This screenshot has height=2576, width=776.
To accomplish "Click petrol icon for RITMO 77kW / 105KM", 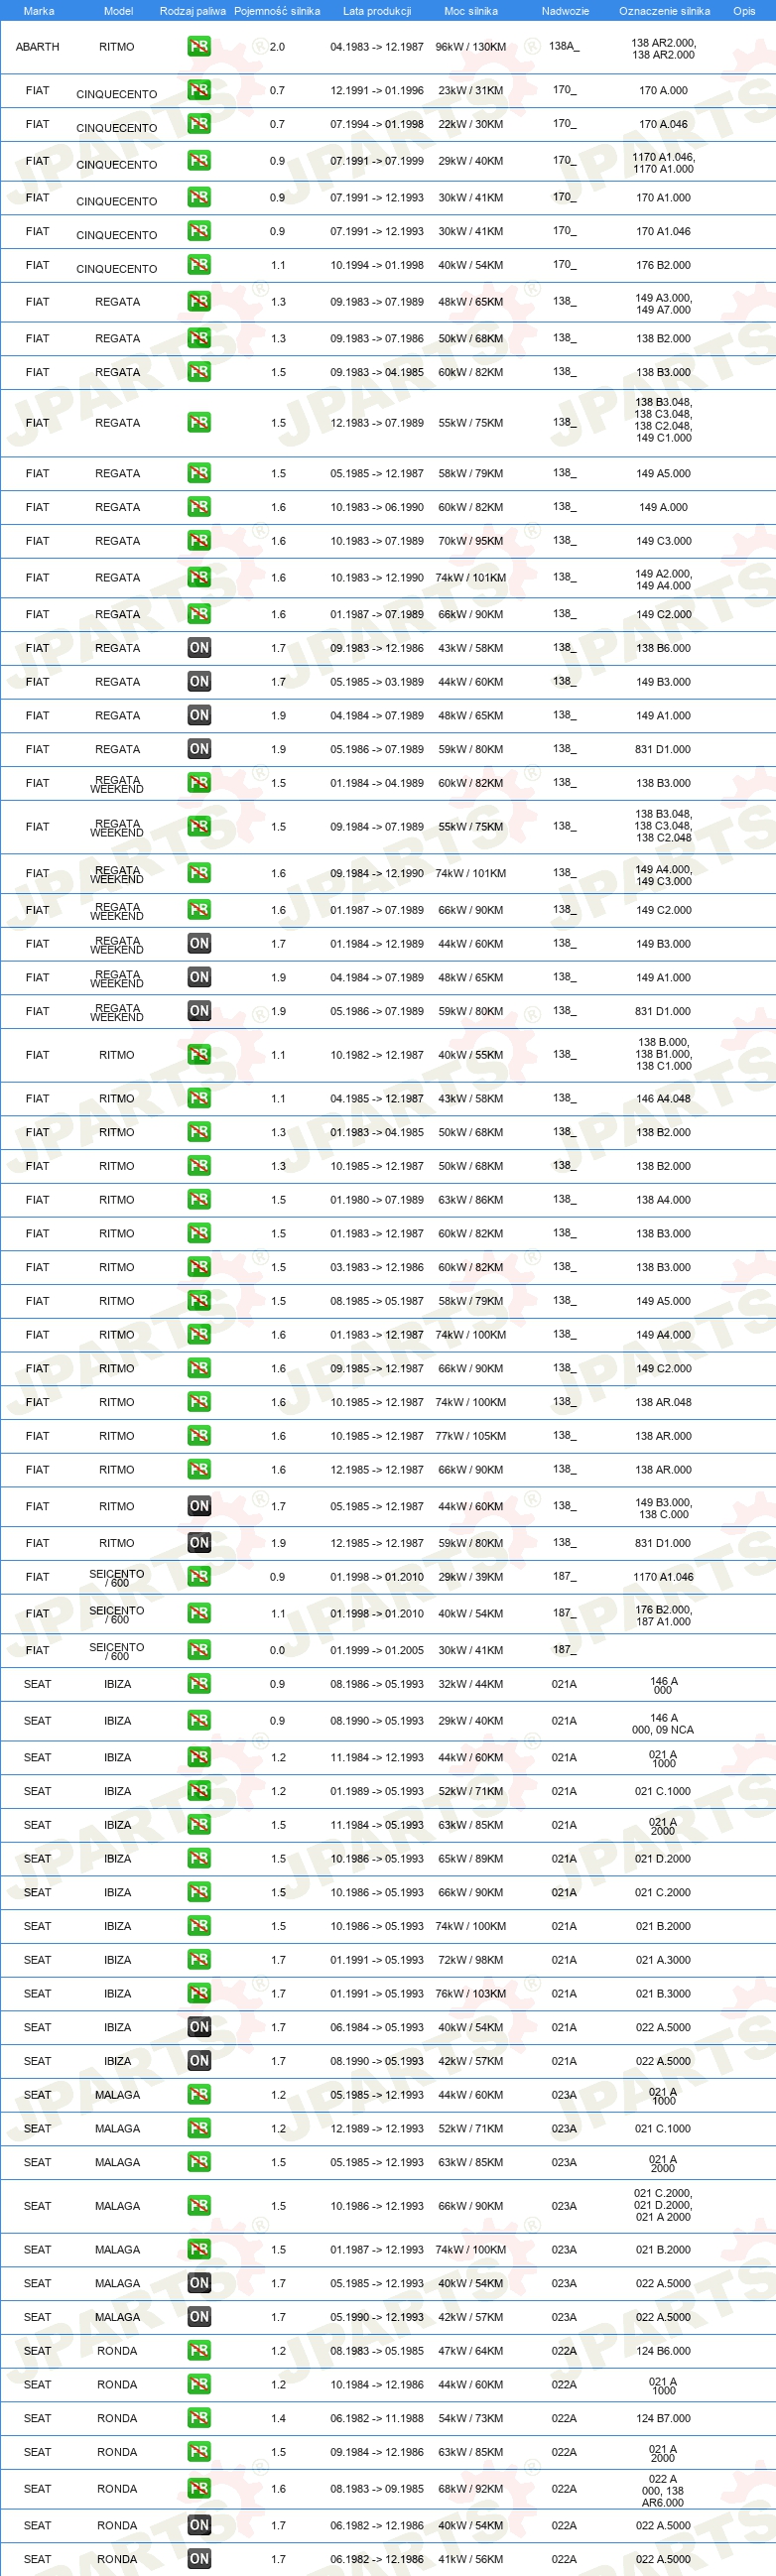I will tap(199, 1436).
